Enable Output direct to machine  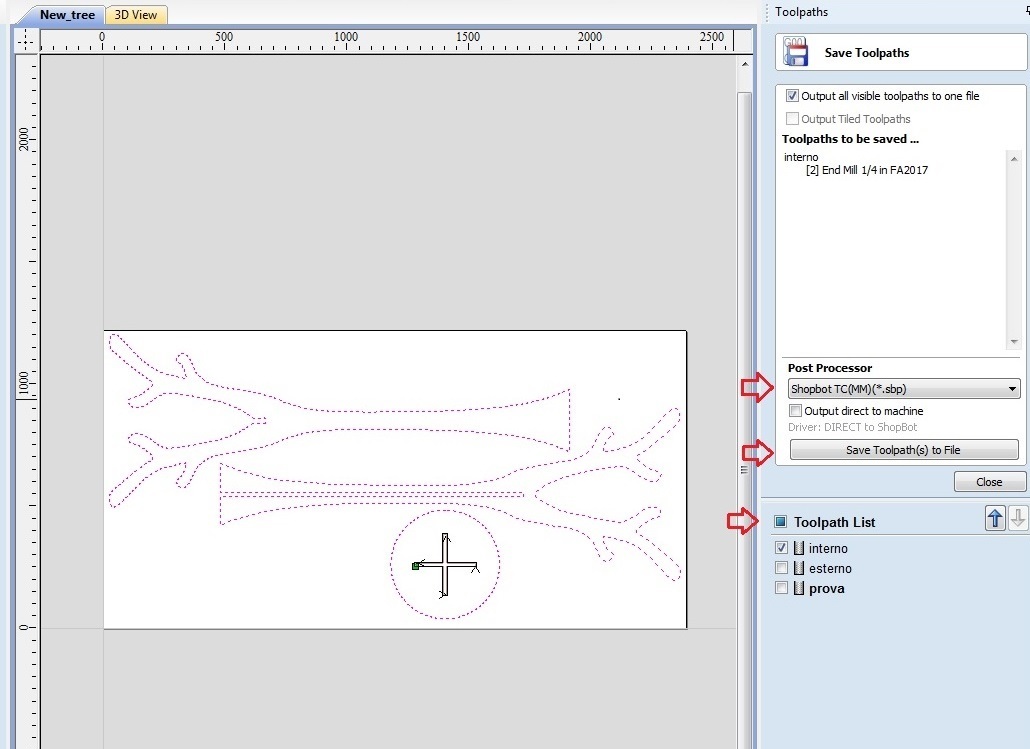click(x=795, y=411)
